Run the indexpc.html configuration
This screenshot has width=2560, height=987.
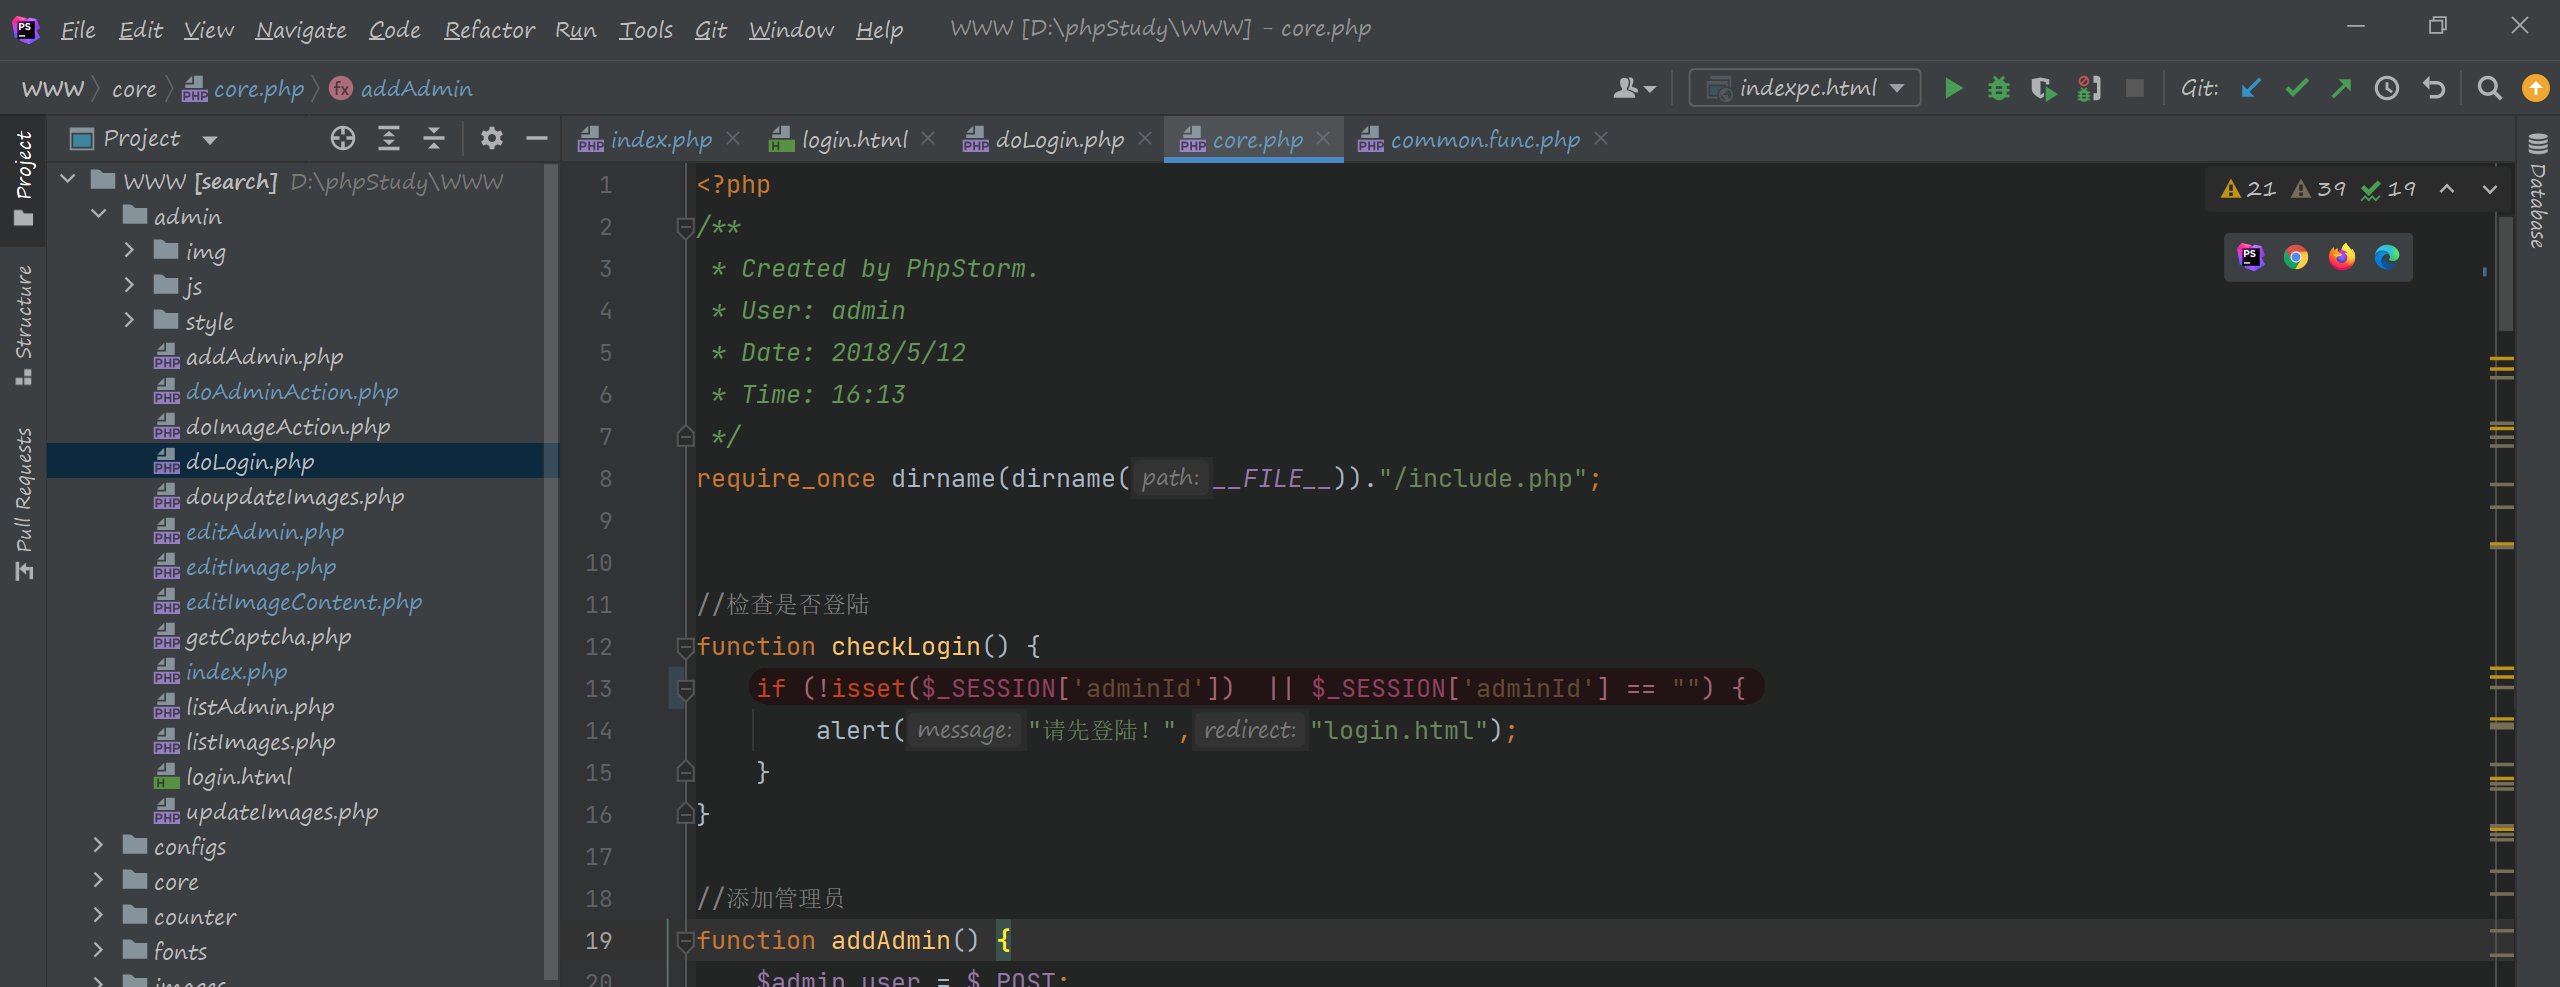(x=1952, y=88)
